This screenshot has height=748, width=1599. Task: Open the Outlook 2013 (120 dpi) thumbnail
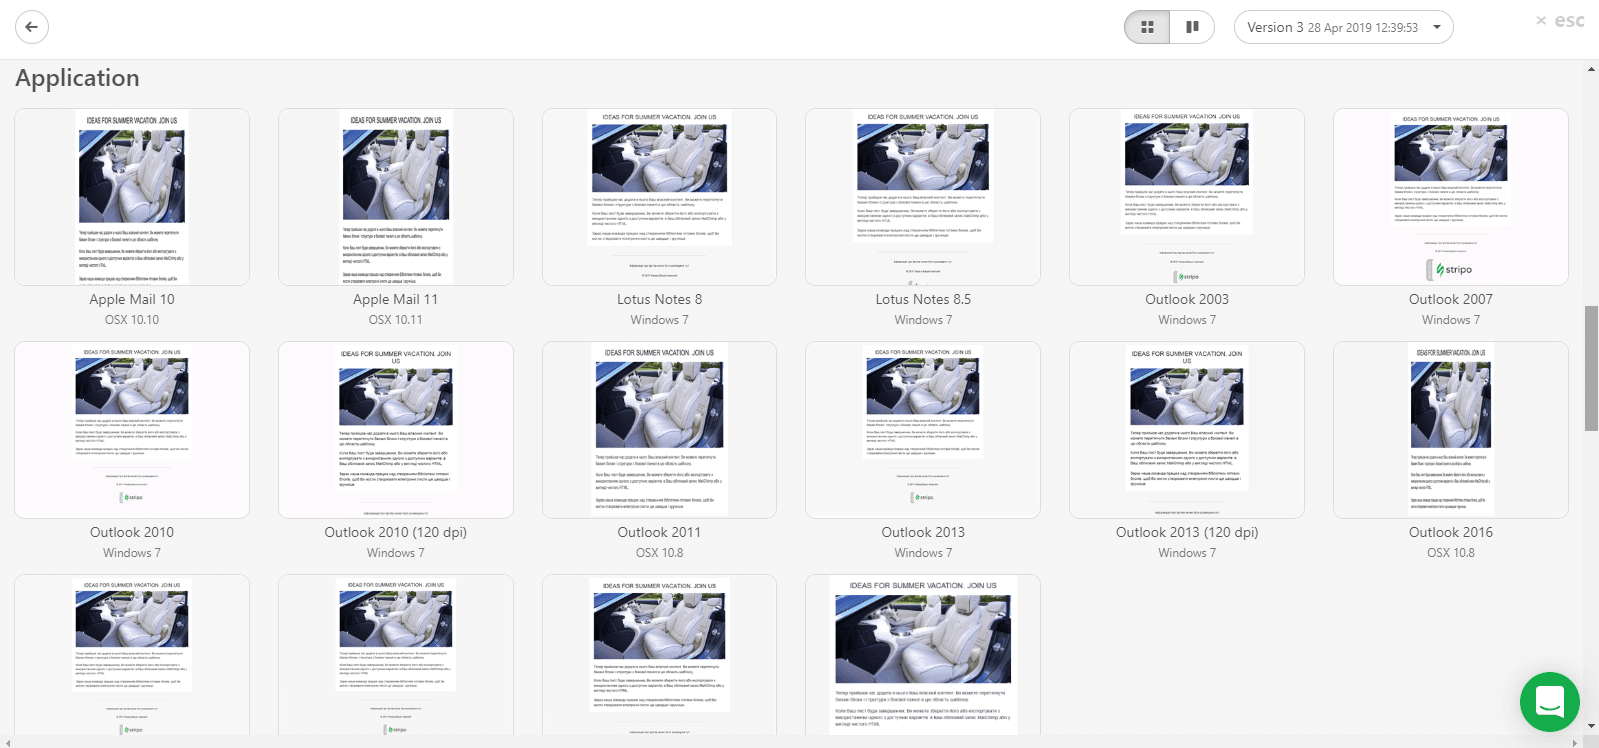(x=1187, y=430)
